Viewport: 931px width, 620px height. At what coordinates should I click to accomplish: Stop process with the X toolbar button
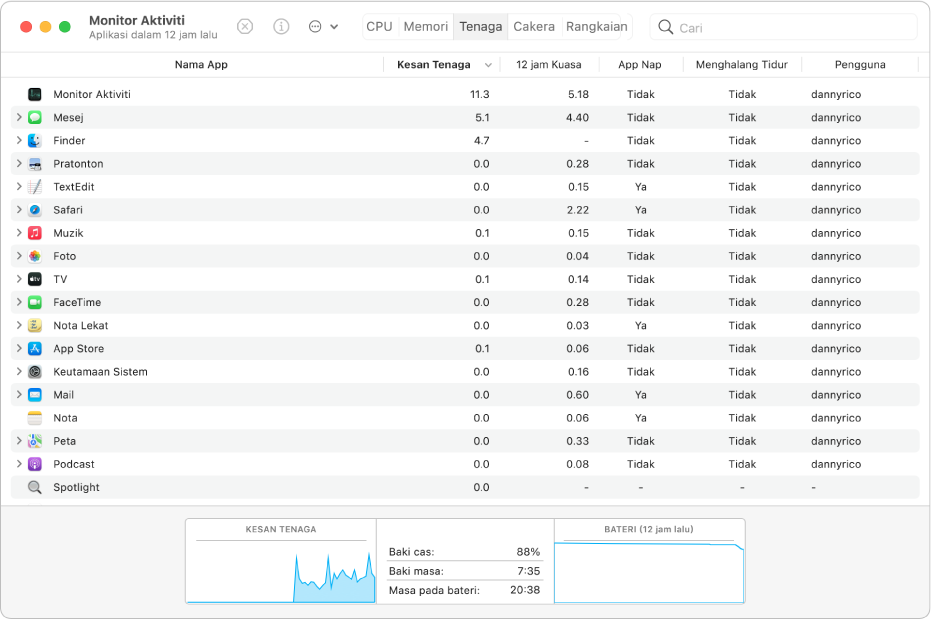245,27
